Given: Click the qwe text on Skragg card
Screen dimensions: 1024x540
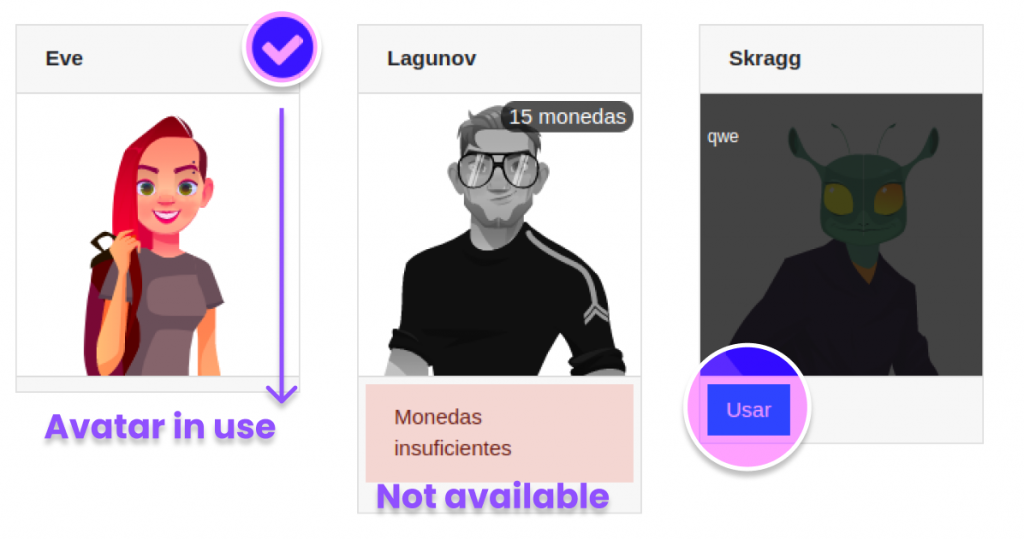Looking at the screenshot, I should pyautogui.click(x=723, y=137).
